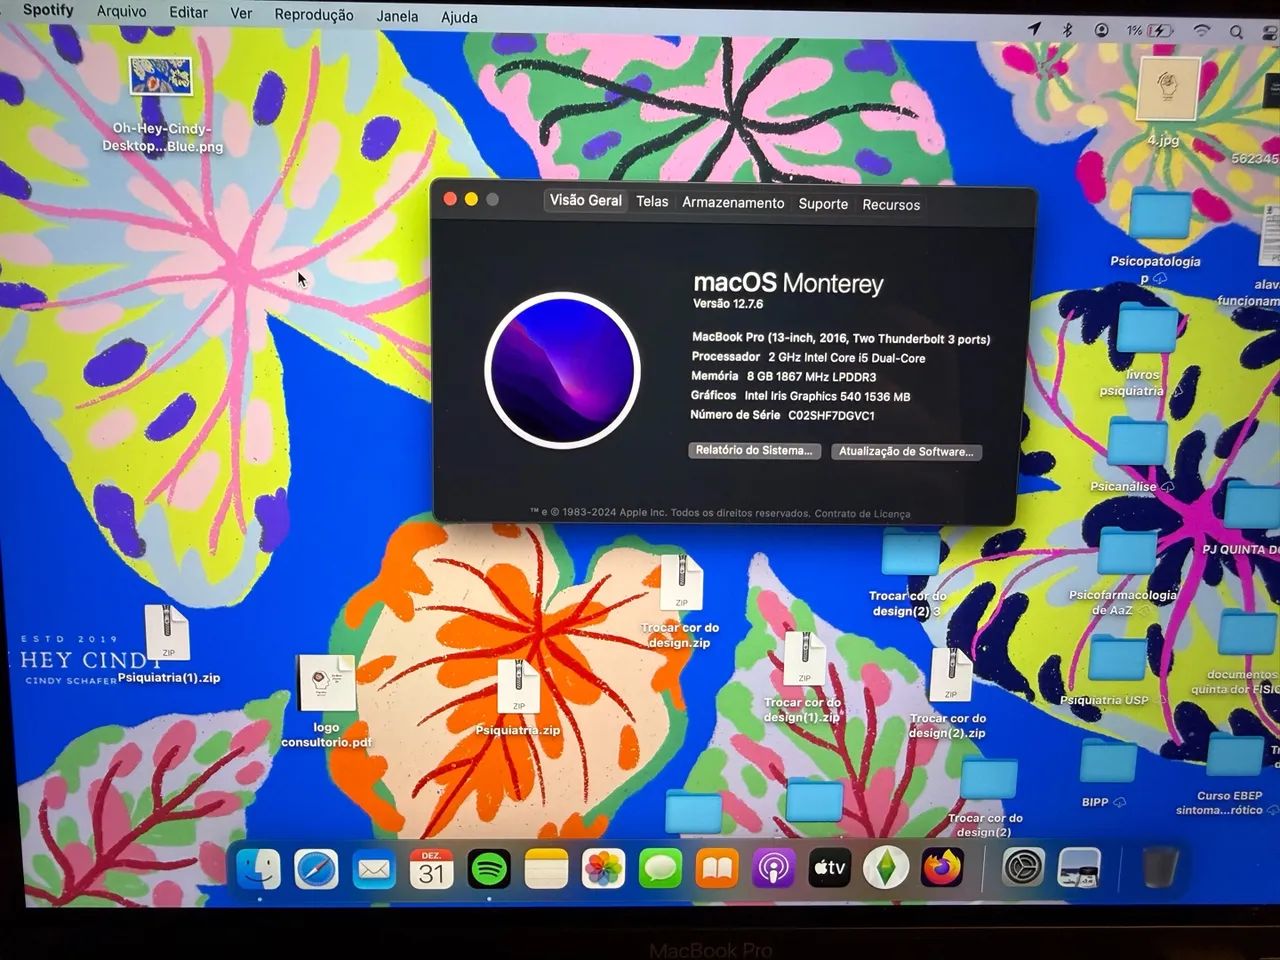Select the Psiquiatria USP folder
Viewport: 1280px width, 960px height.
click(1116, 659)
